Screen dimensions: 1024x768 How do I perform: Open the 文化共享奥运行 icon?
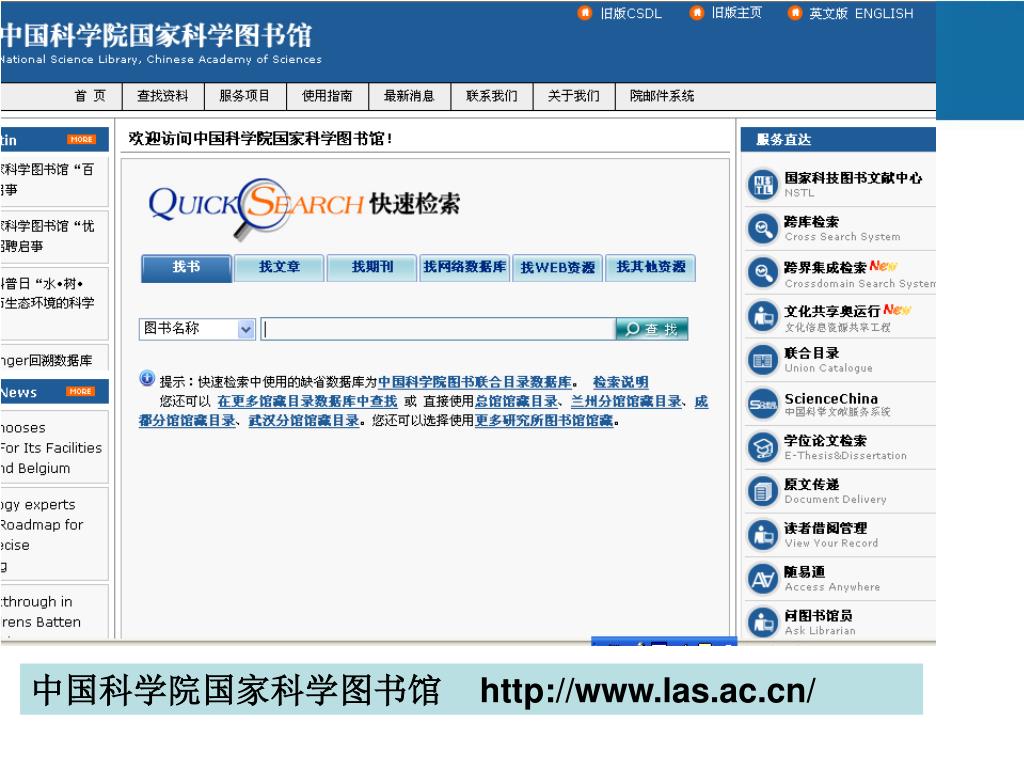click(762, 317)
